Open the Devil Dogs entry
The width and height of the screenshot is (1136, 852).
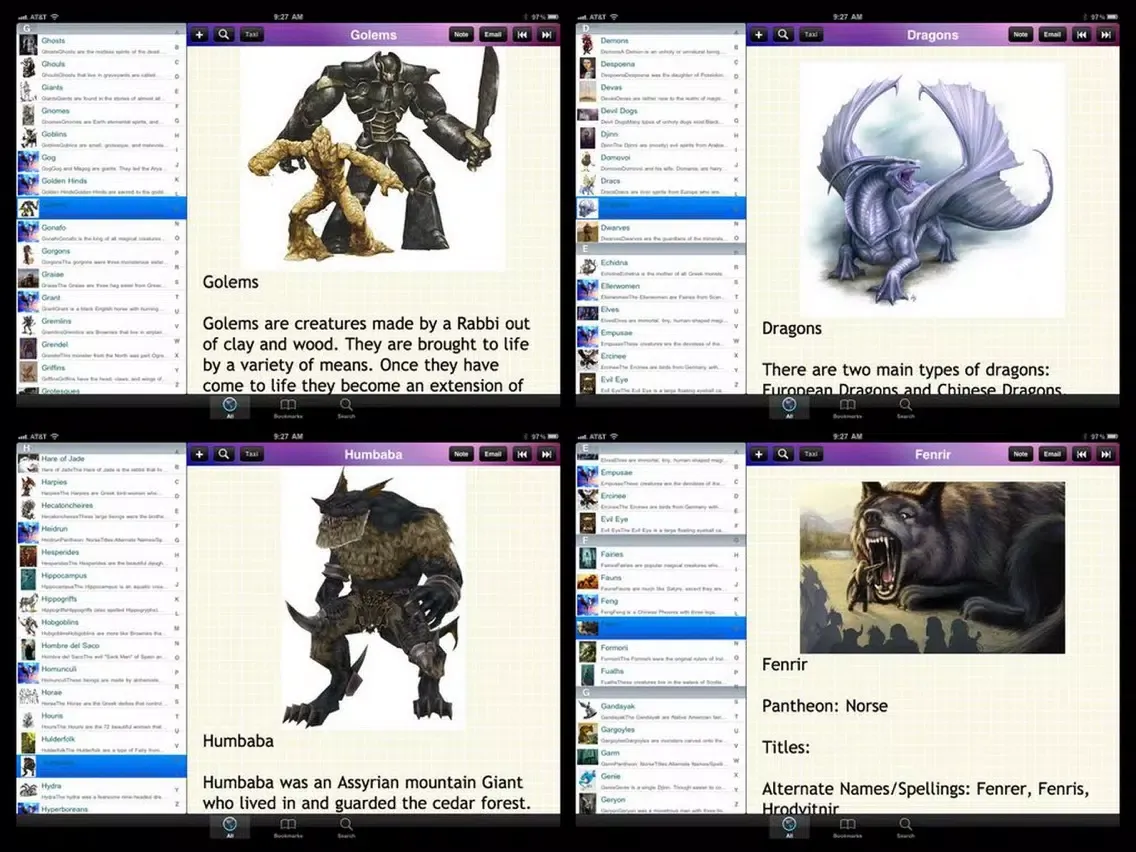[x=655, y=116]
